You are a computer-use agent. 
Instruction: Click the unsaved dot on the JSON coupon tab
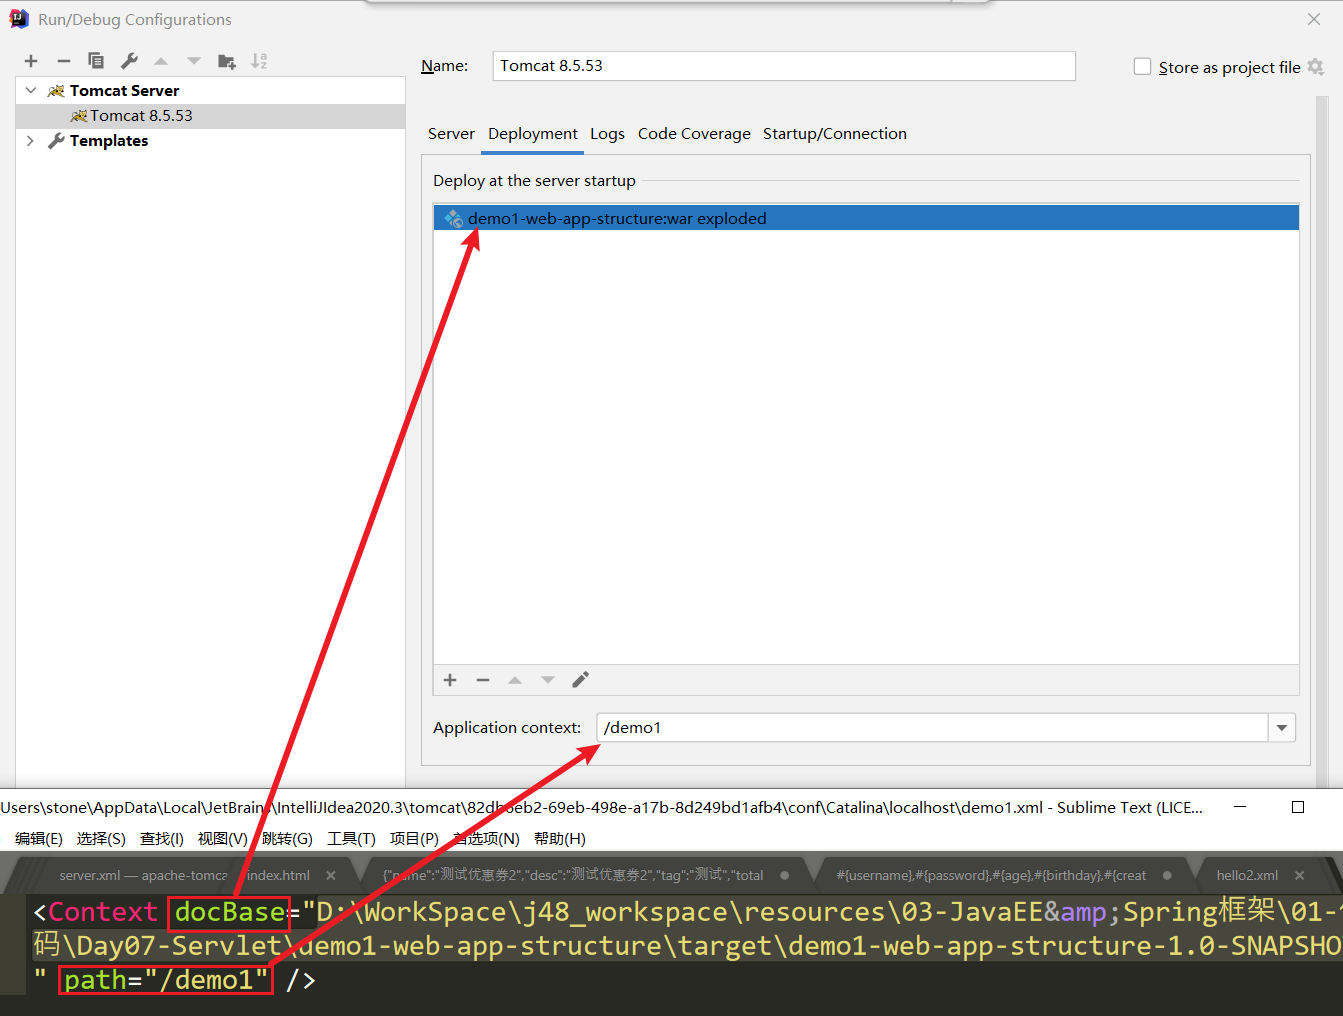click(784, 875)
